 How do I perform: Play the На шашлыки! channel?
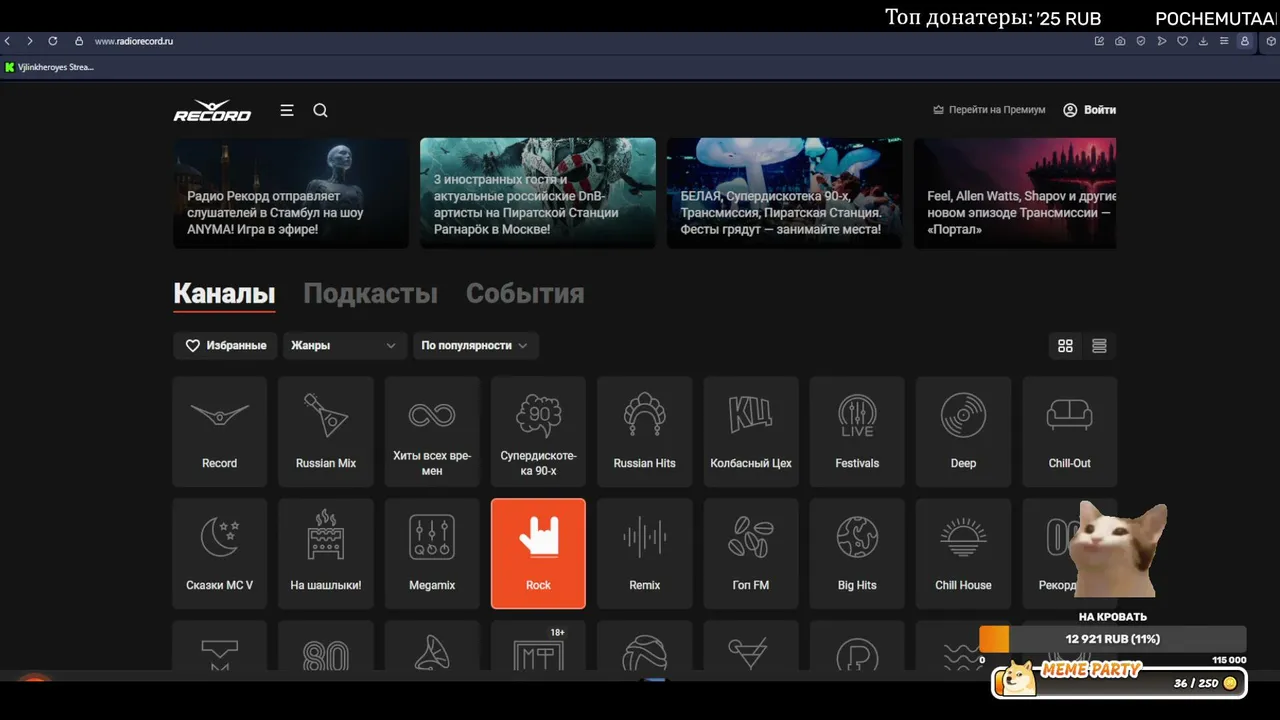click(x=326, y=553)
